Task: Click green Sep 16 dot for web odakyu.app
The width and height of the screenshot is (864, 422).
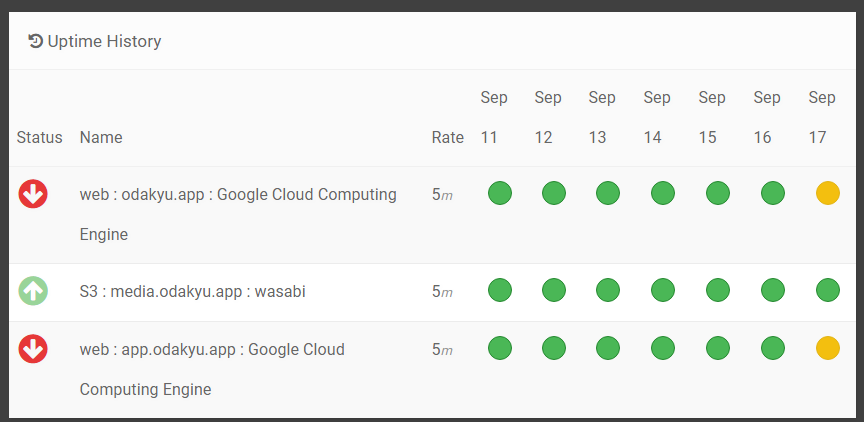Action: point(772,194)
